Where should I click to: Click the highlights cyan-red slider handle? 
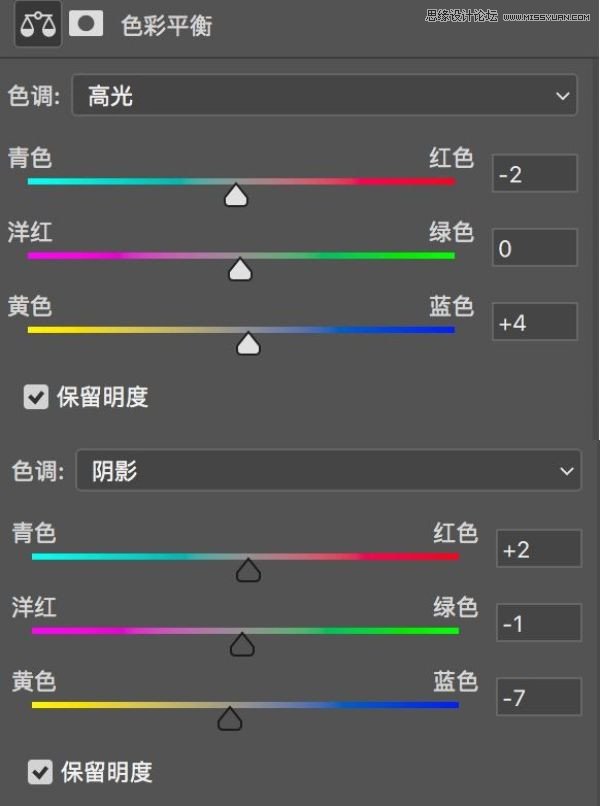(x=236, y=195)
